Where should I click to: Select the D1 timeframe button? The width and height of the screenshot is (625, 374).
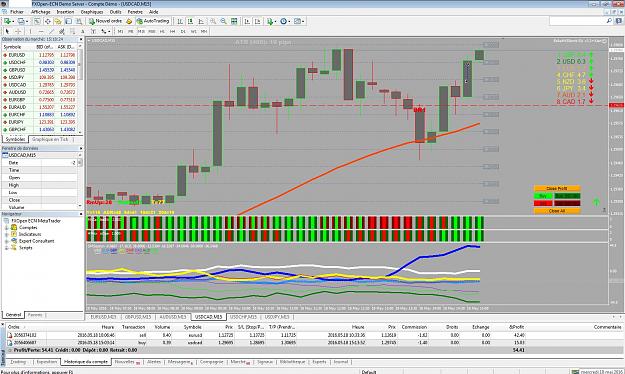coord(183,31)
